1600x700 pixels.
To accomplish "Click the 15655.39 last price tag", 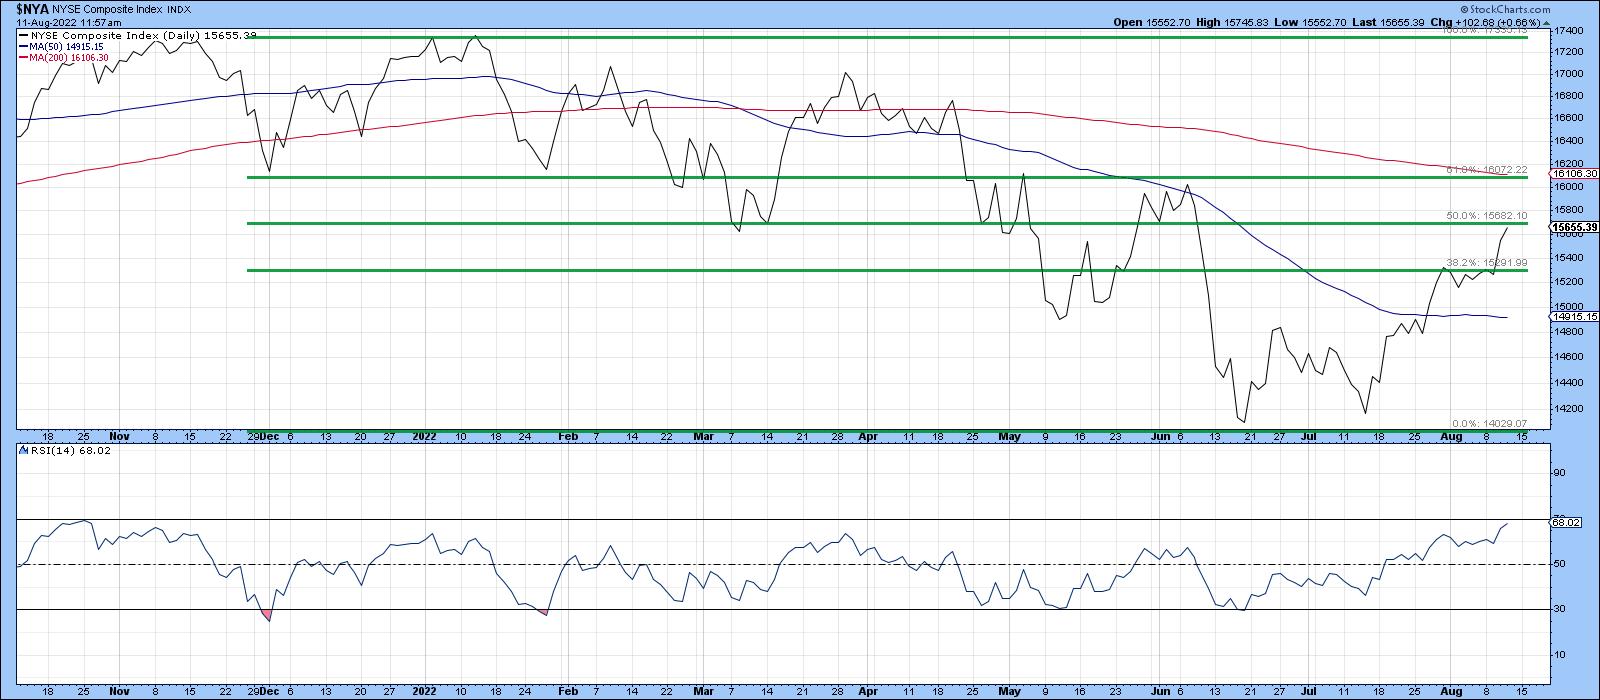I will 1574,228.
